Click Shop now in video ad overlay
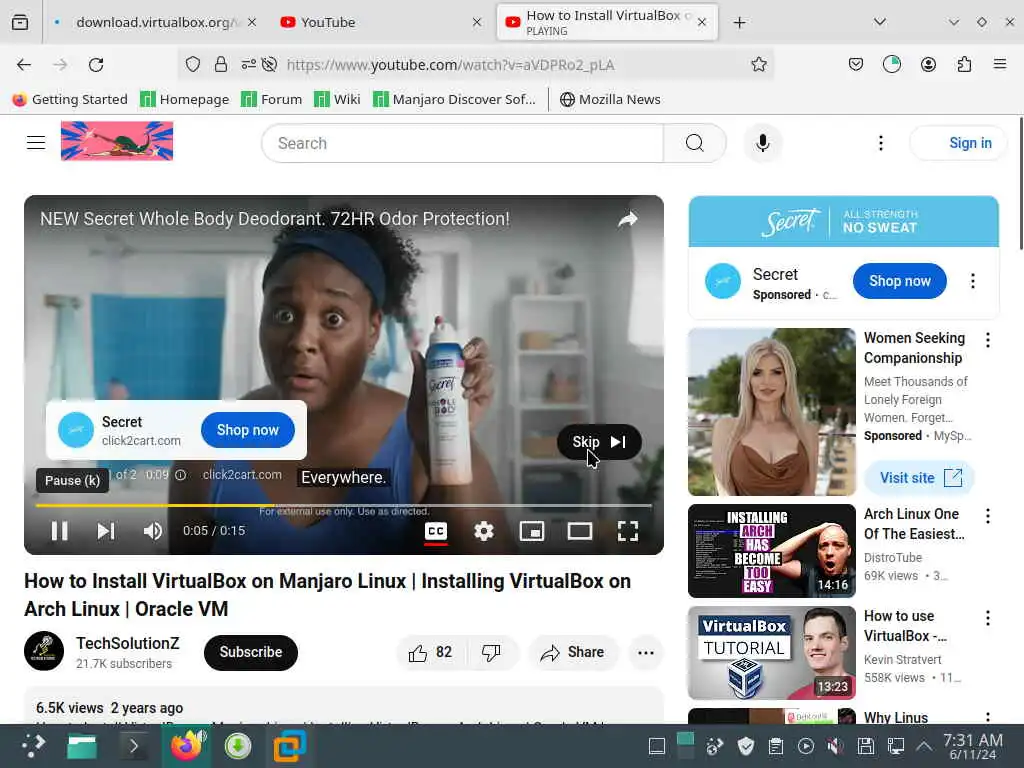This screenshot has height=768, width=1024. (248, 430)
